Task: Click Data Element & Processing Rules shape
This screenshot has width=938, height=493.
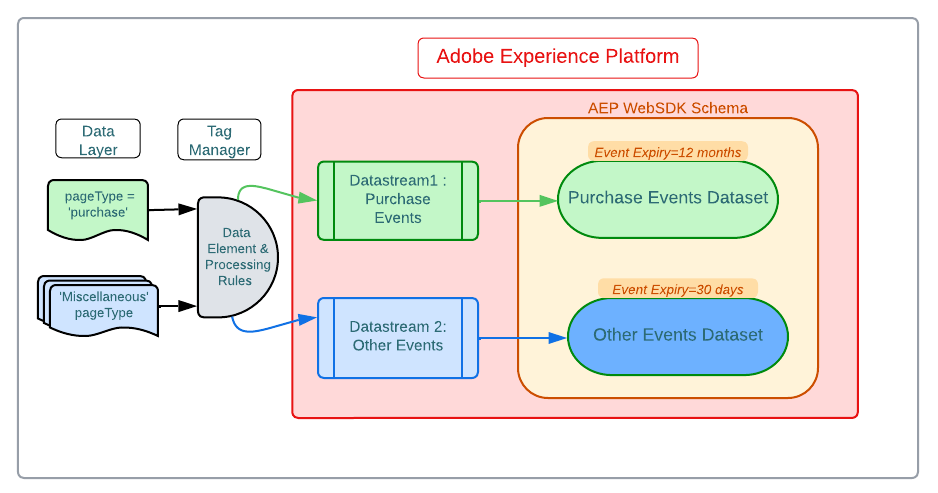Action: [237, 257]
